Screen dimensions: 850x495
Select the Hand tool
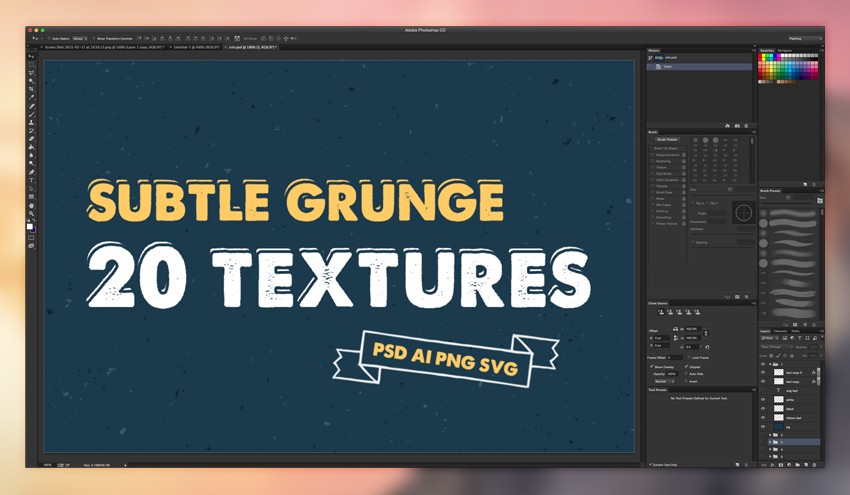point(31,205)
